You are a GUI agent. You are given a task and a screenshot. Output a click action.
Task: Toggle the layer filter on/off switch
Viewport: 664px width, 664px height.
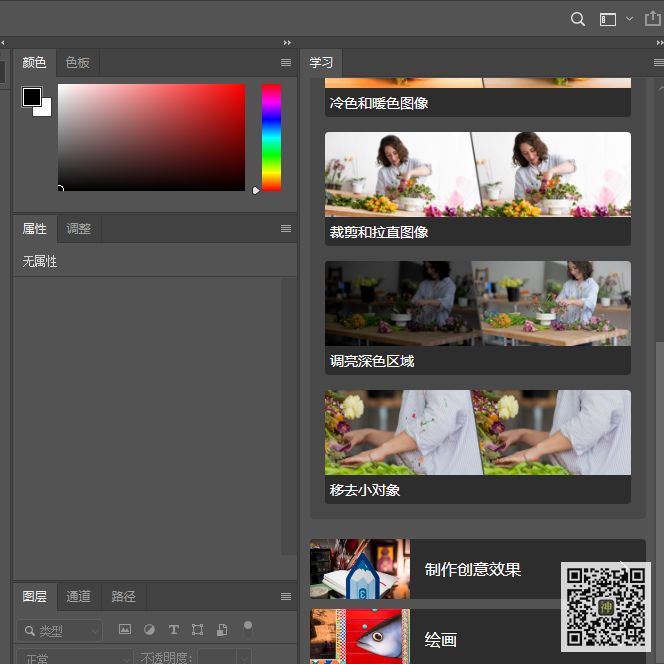(x=248, y=628)
